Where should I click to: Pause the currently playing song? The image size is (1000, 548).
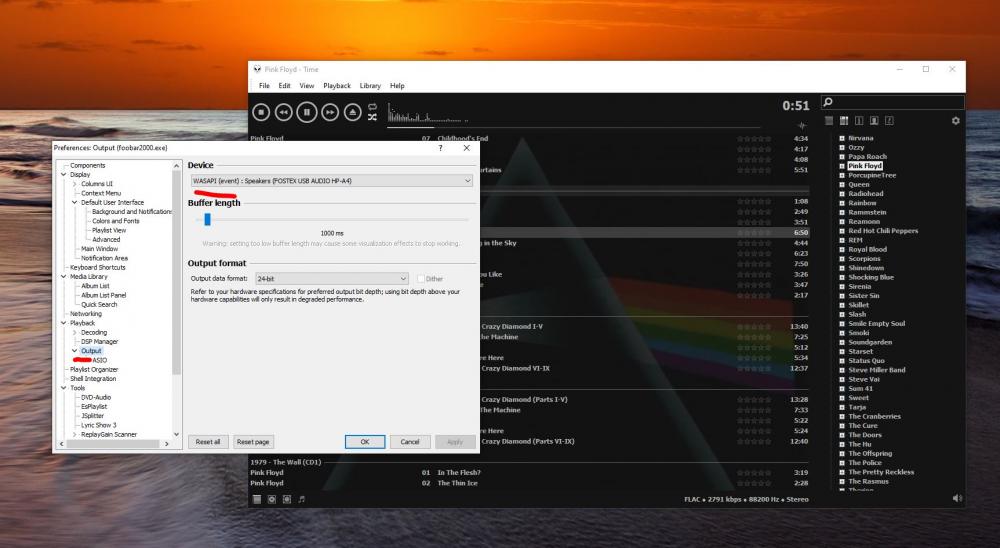(307, 112)
